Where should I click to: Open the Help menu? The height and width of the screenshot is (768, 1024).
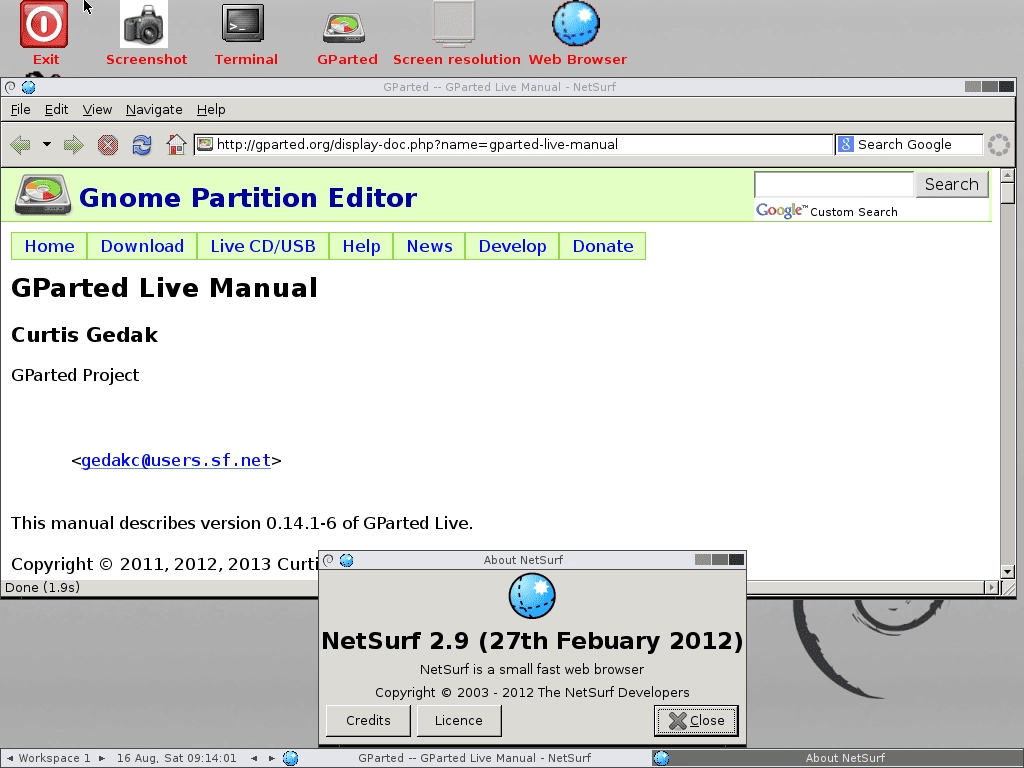click(x=211, y=110)
